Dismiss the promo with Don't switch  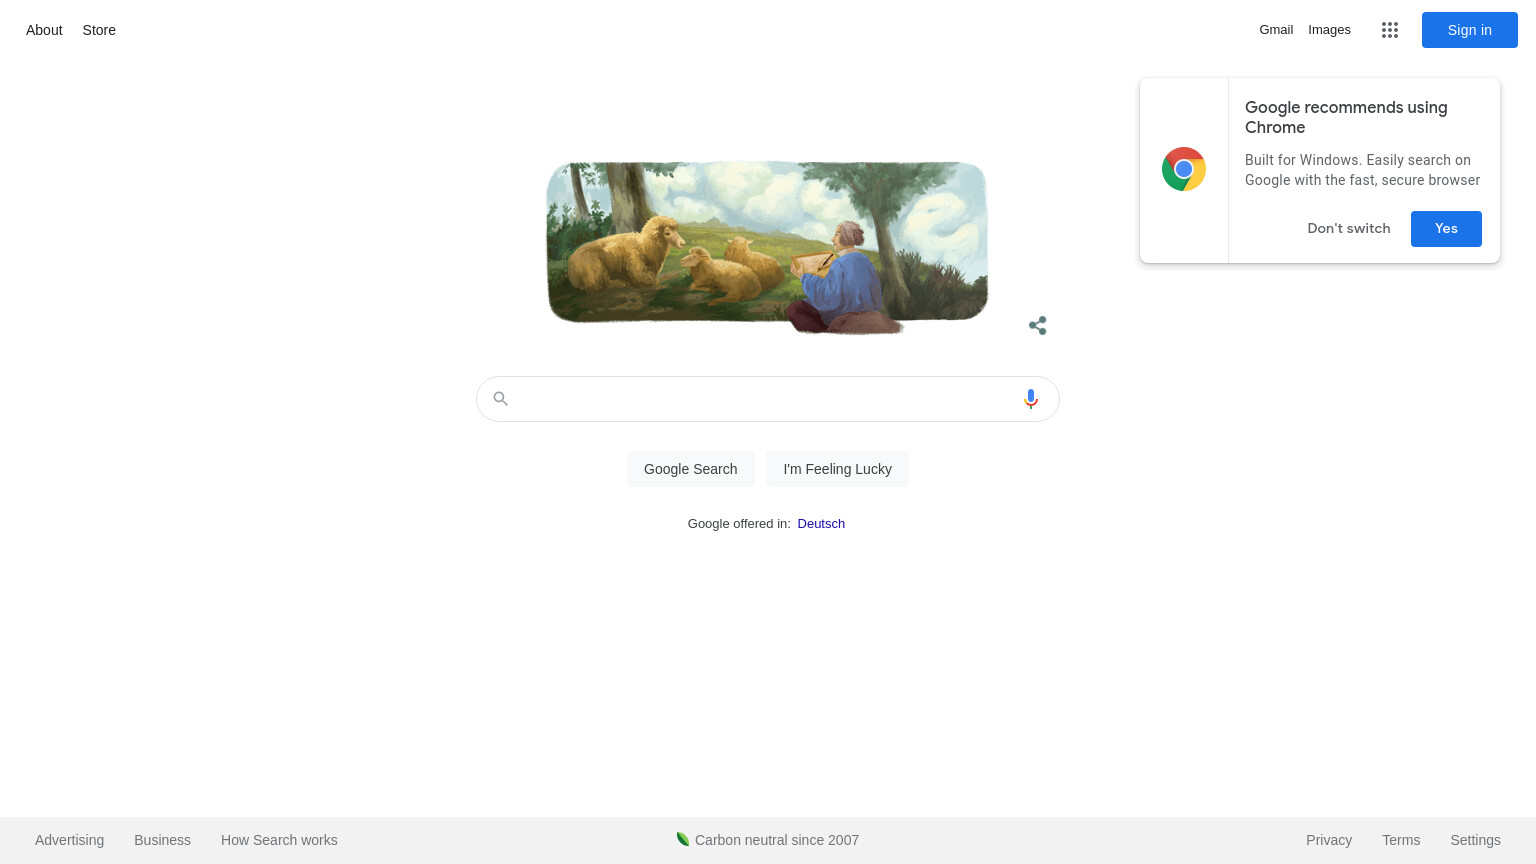(x=1349, y=228)
